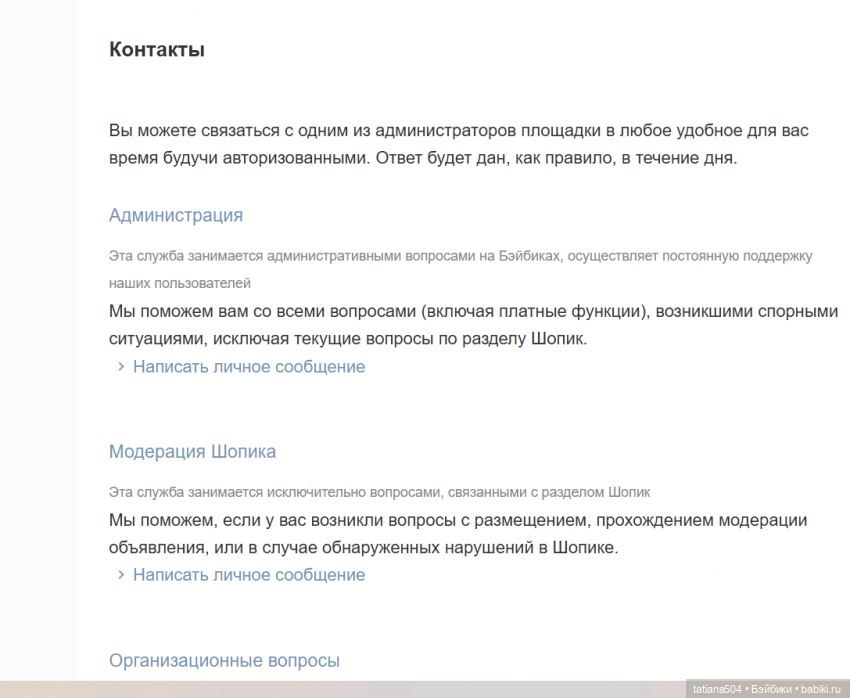
Task: Click the Контакты page heading
Action: coord(157,49)
